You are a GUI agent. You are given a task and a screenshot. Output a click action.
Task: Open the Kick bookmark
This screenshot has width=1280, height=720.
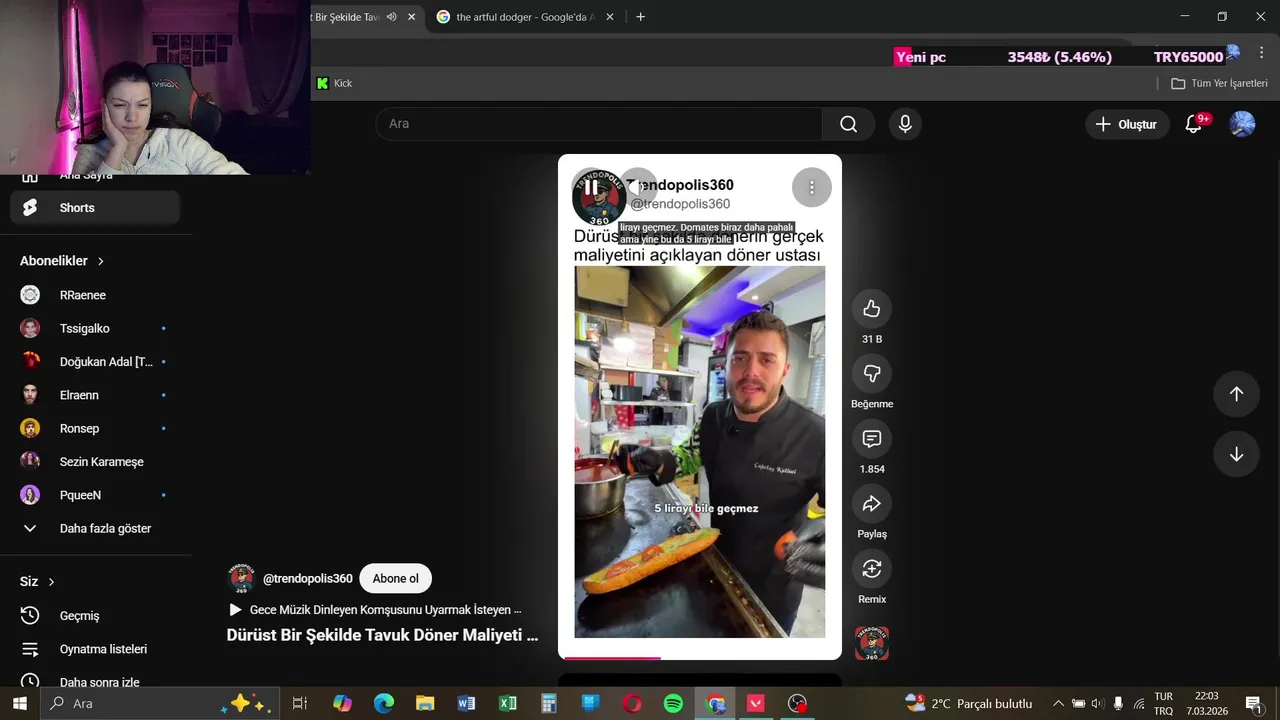coord(334,83)
